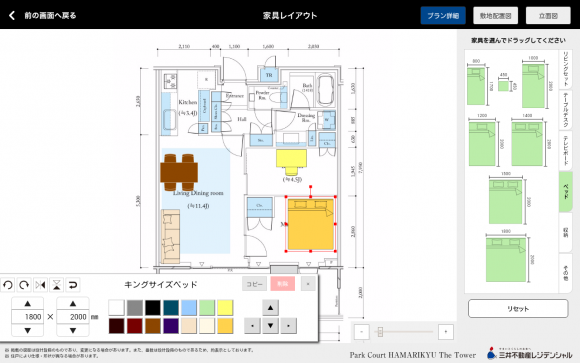
Task: Click the リセット reset button
Action: click(518, 309)
